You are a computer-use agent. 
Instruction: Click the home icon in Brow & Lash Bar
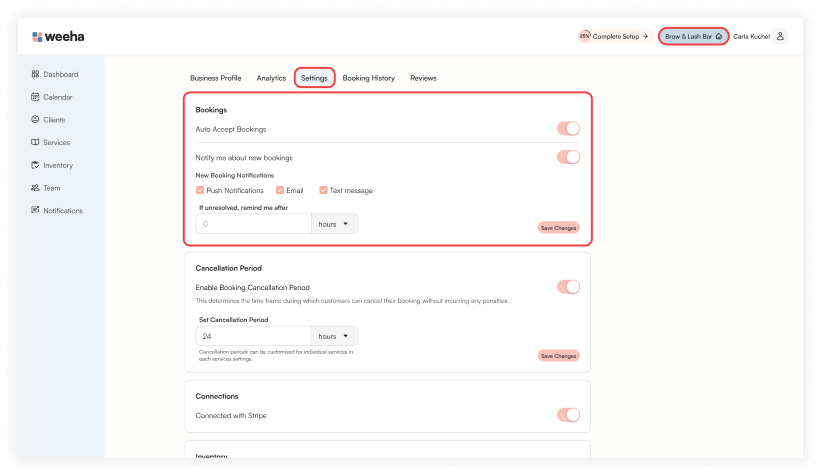(719, 36)
